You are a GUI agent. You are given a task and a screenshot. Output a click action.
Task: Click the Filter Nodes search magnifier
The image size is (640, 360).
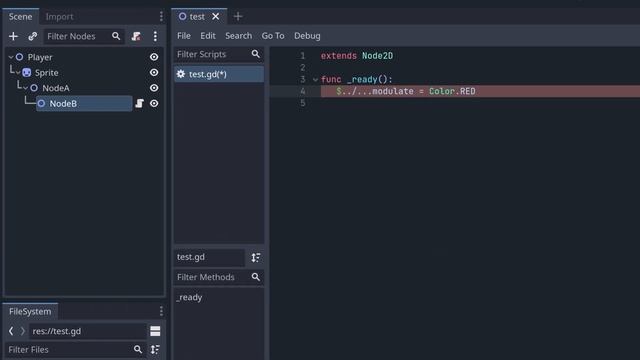116,36
